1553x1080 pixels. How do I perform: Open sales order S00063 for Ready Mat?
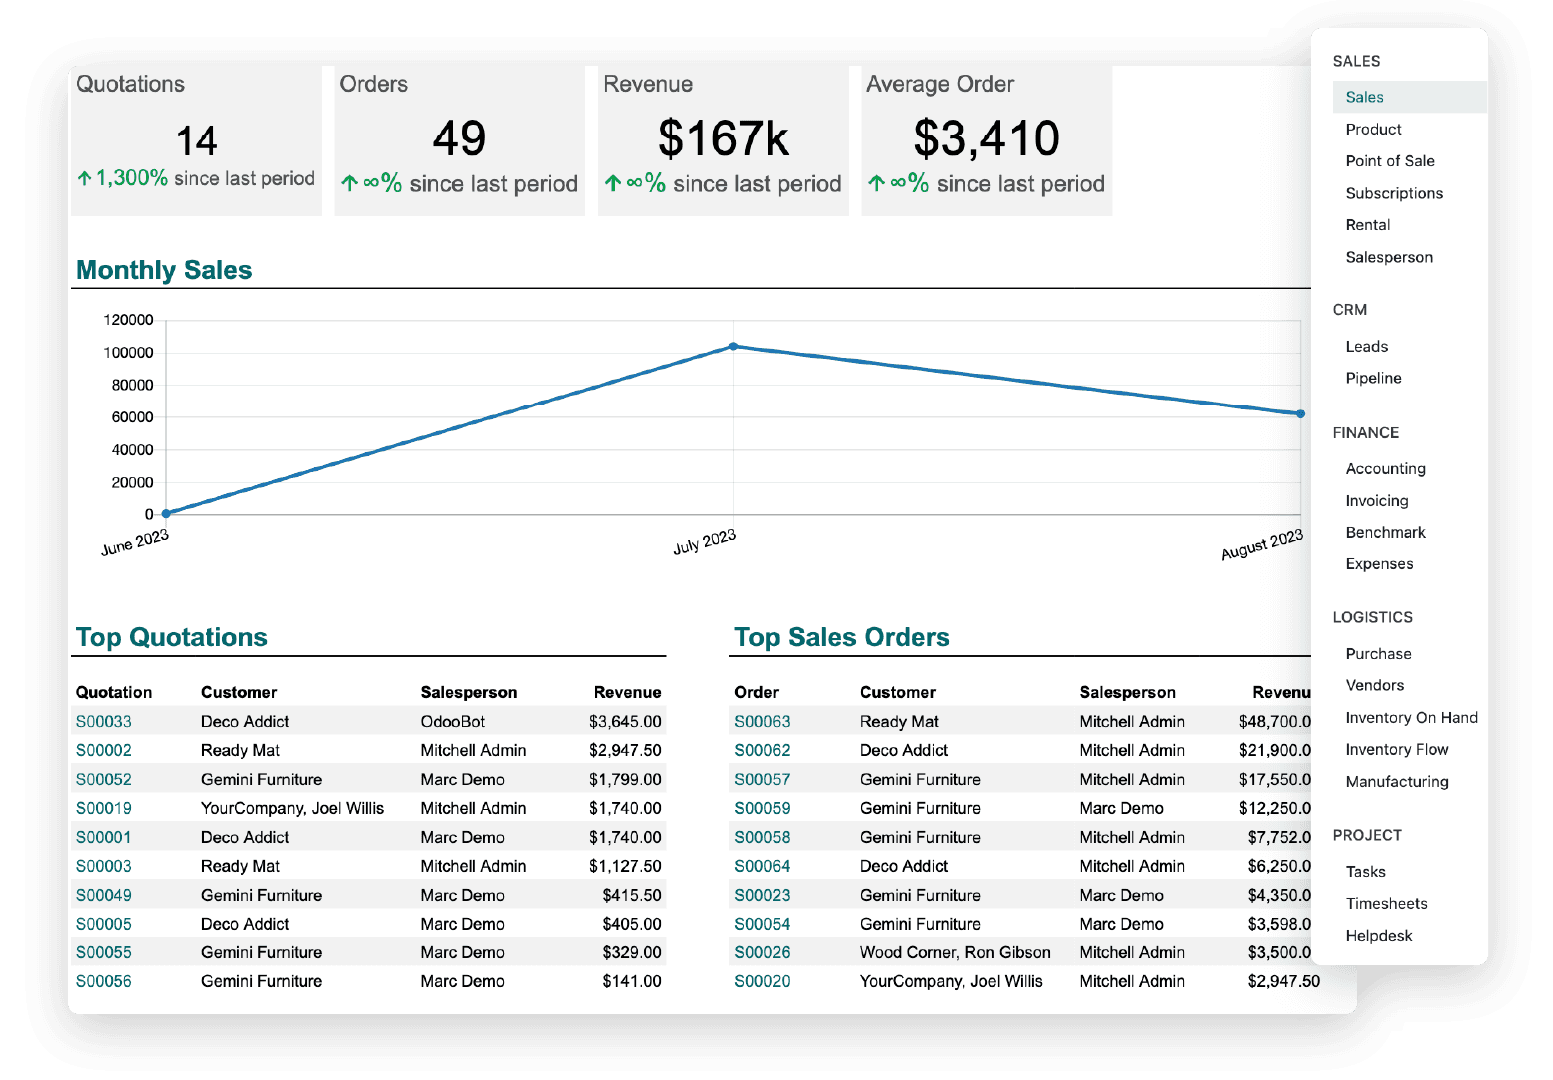[762, 721]
